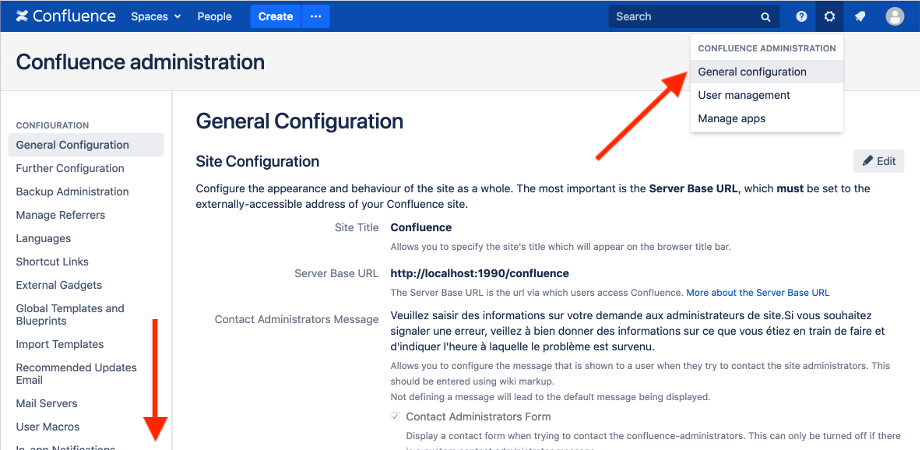Toggle the administration gear icon menu
Viewport: 920px width, 450px height.
(x=829, y=16)
